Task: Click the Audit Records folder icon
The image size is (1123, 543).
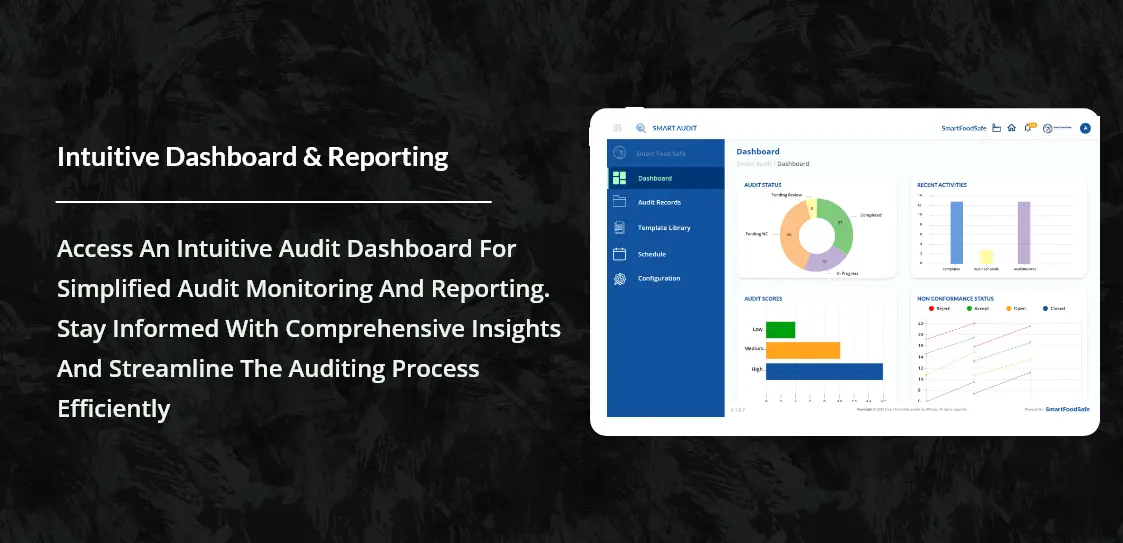Action: (620, 202)
